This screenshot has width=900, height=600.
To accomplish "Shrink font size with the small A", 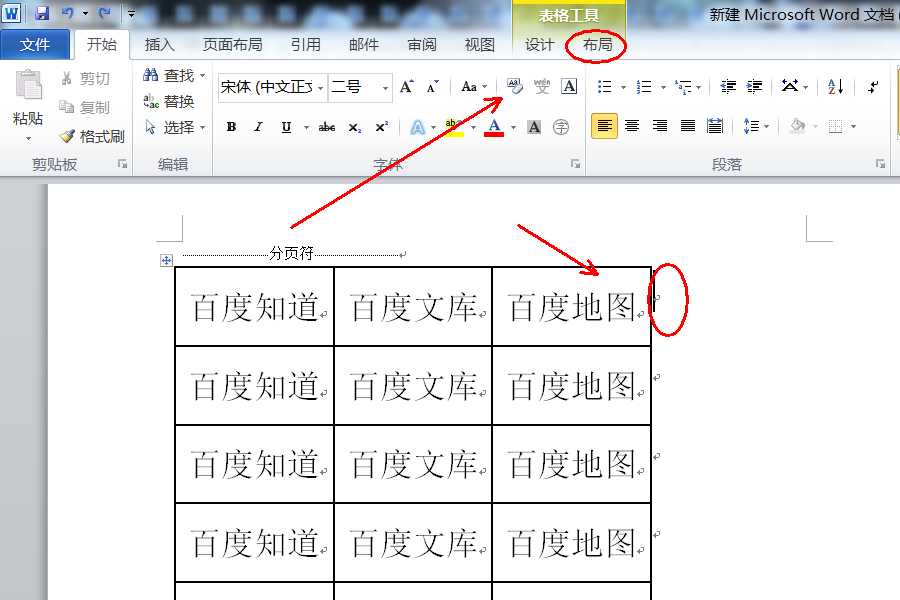I will point(433,87).
